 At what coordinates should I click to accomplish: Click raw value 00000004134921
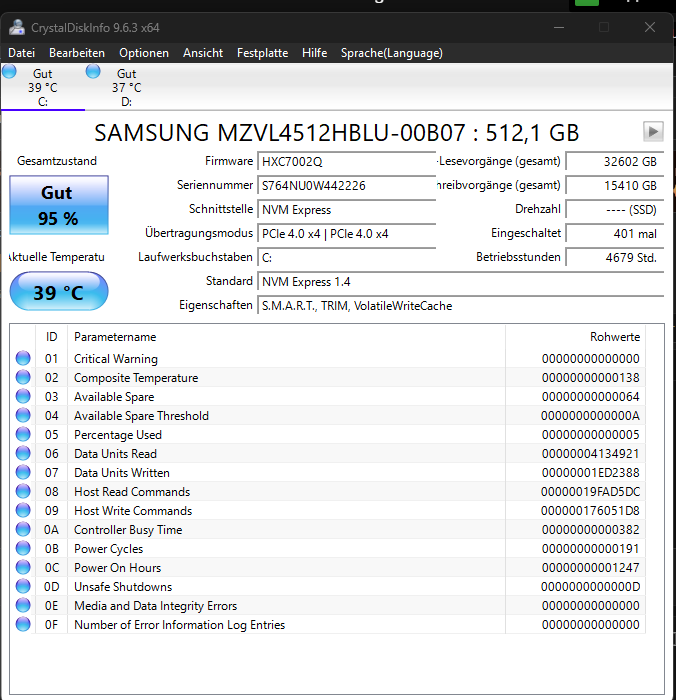tap(590, 454)
